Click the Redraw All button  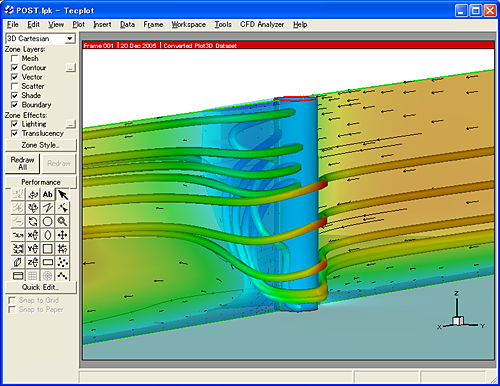22,163
